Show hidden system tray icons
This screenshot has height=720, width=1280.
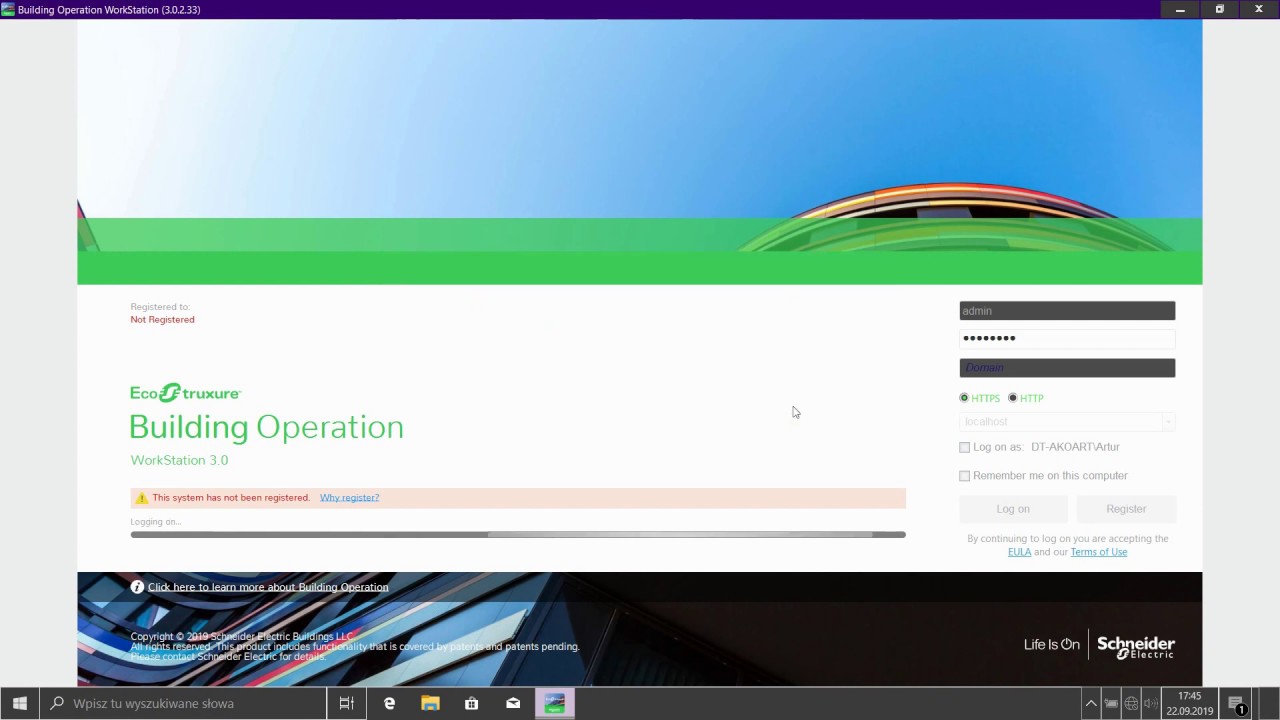coord(1091,704)
